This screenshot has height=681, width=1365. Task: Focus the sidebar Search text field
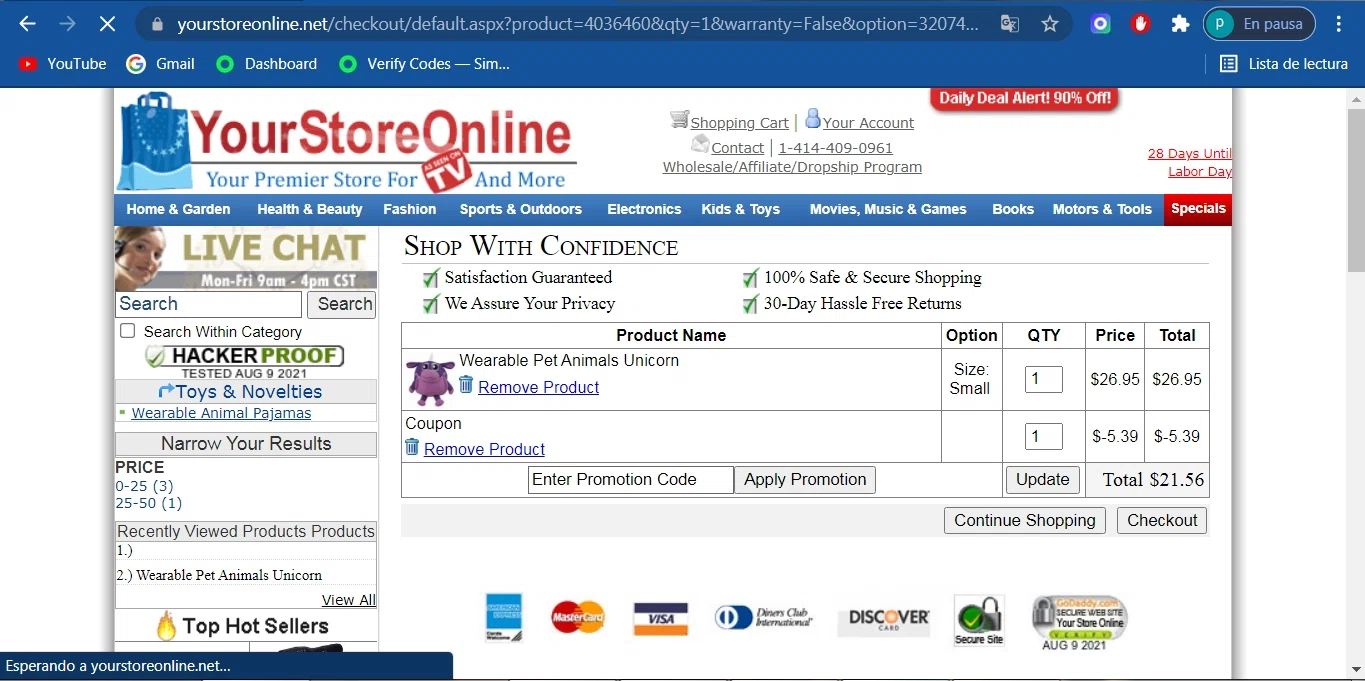coord(209,305)
